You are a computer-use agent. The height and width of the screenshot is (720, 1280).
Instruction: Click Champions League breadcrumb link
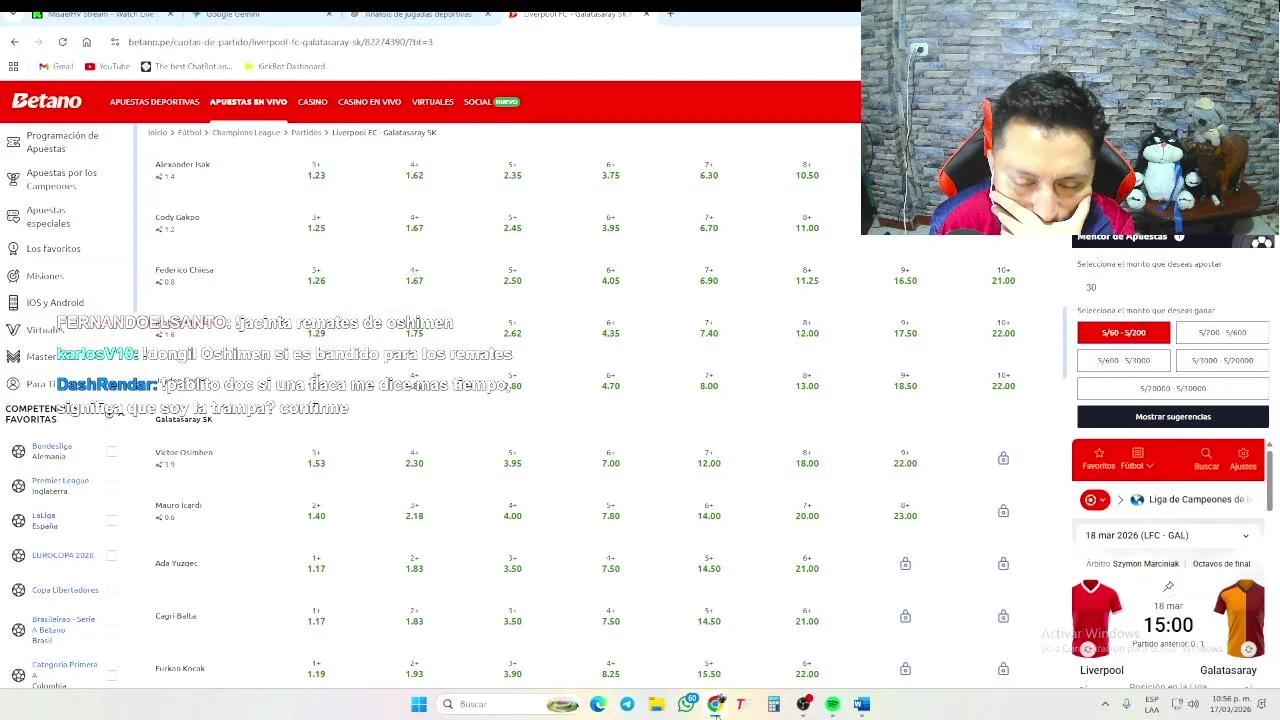(246, 132)
